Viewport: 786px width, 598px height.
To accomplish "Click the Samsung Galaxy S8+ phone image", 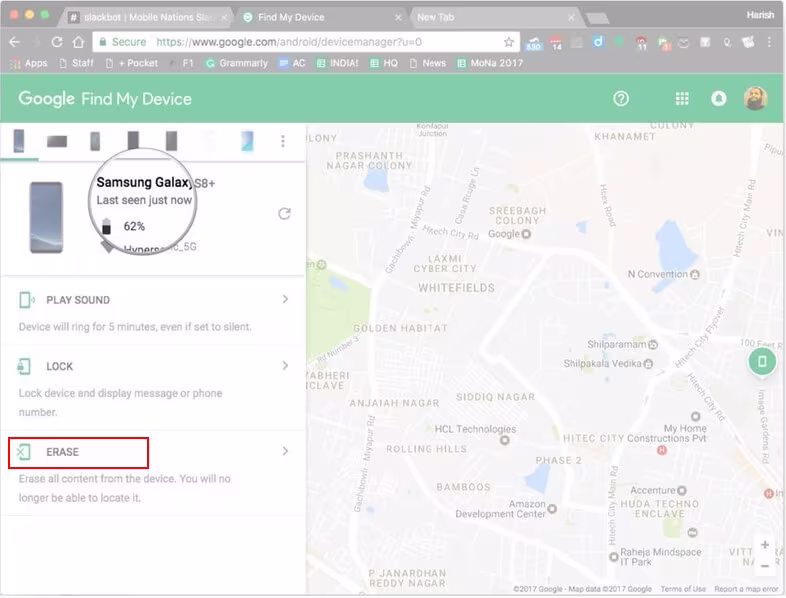I will coord(46,218).
